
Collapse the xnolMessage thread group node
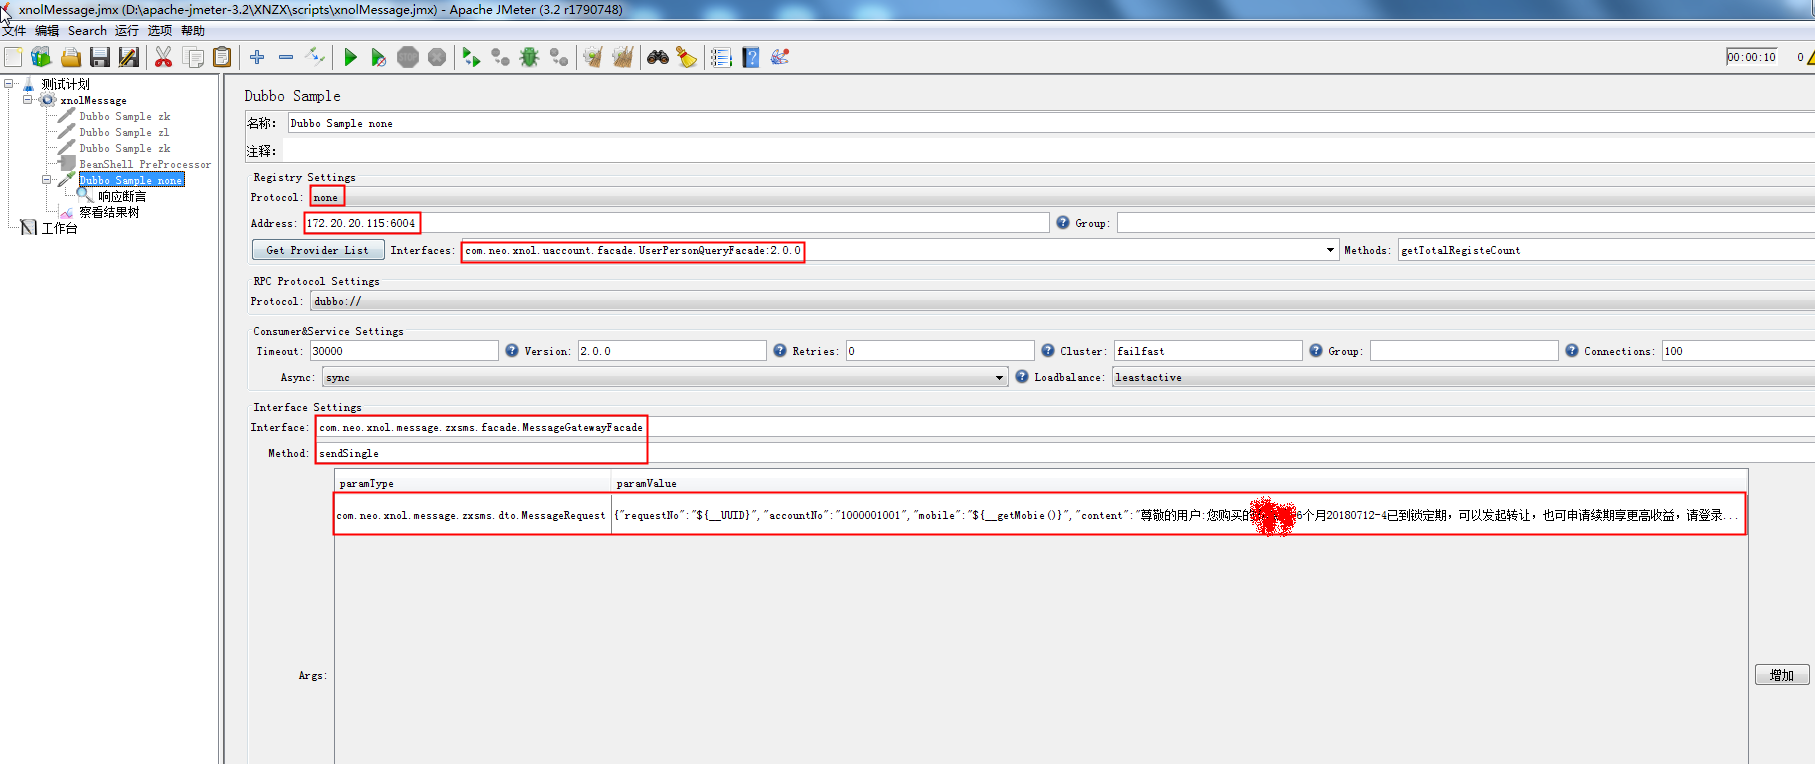pyautogui.click(x=28, y=100)
